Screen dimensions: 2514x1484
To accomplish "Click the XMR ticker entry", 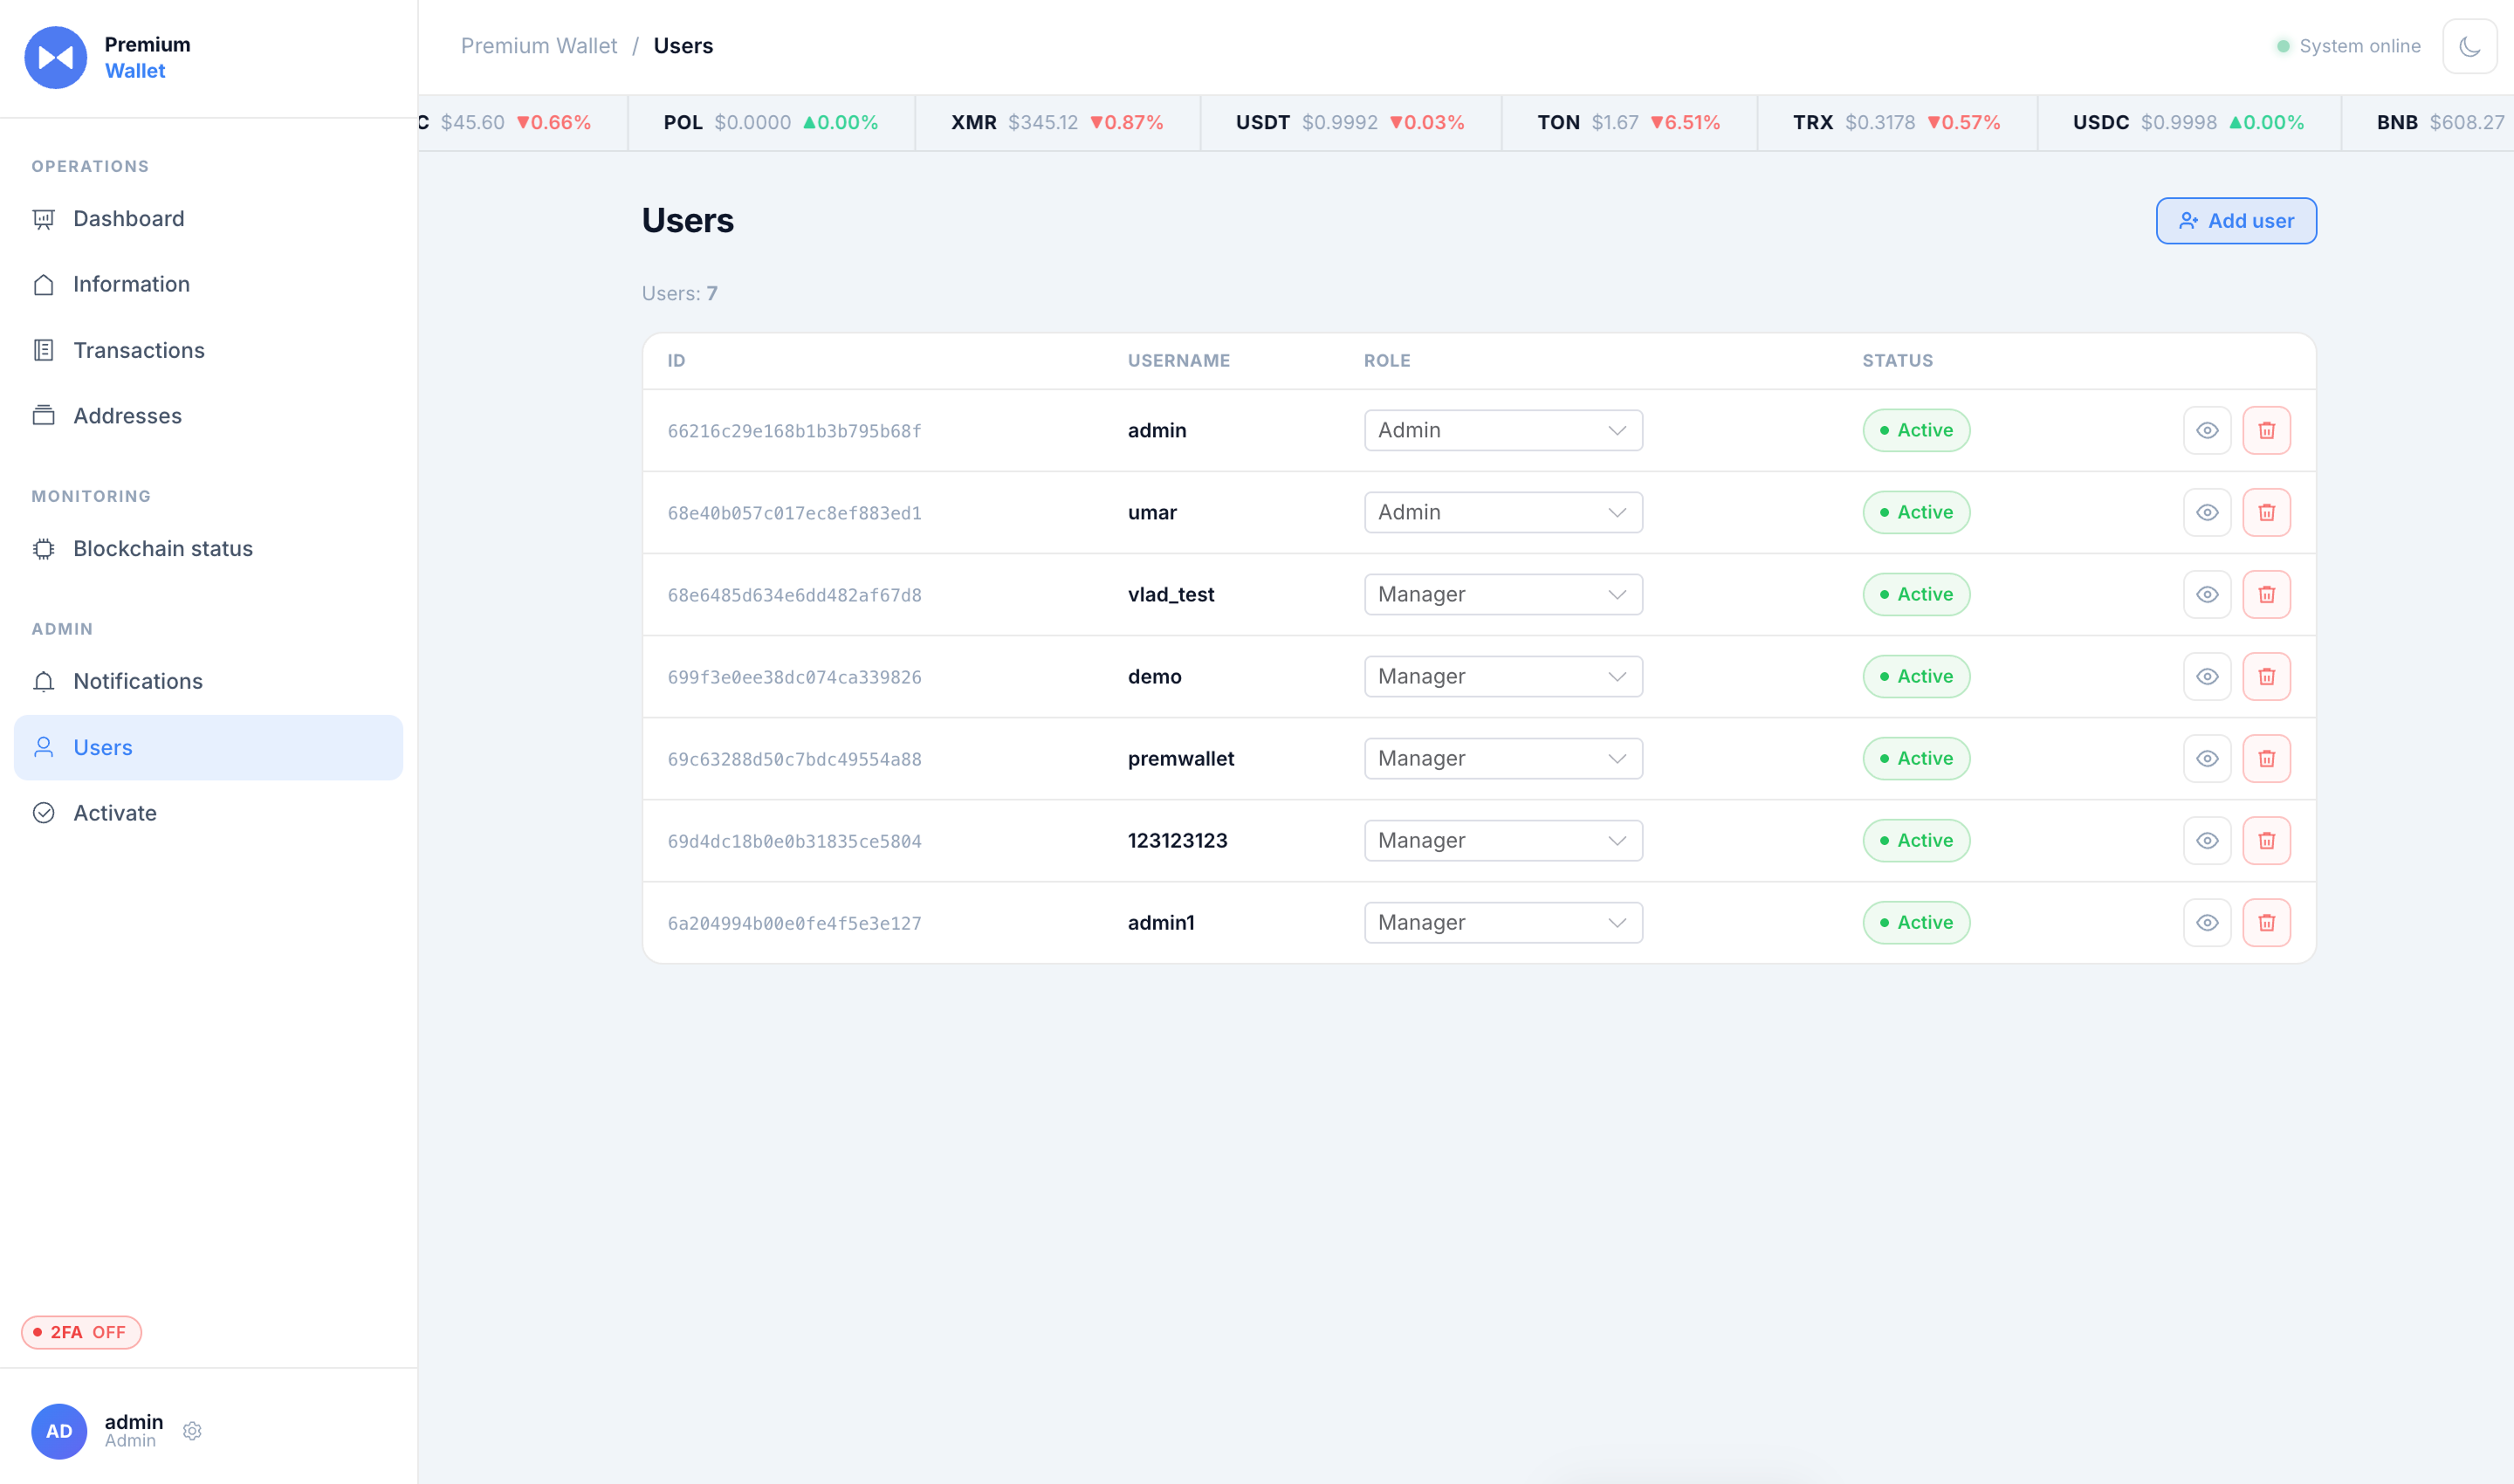I will point(1056,123).
